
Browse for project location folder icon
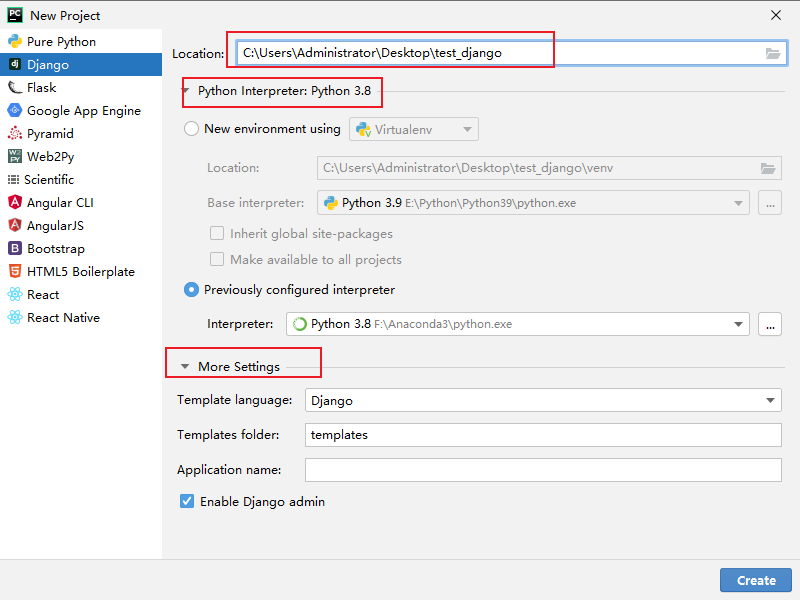pos(773,53)
